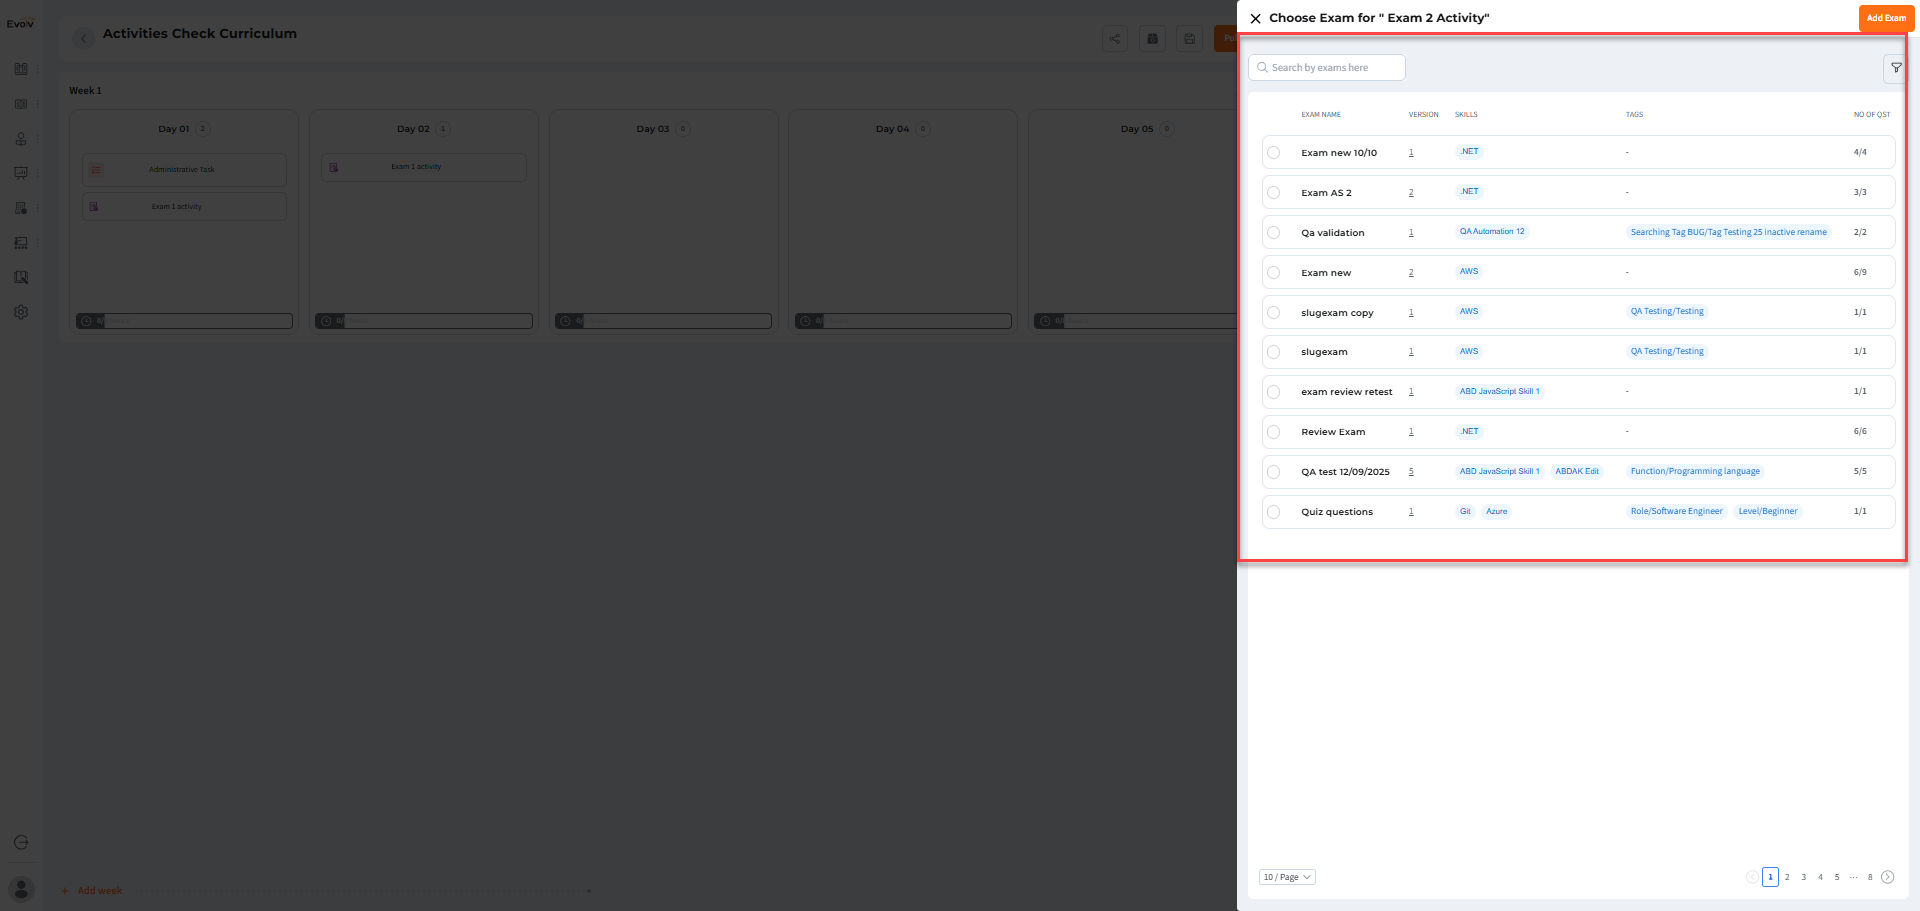Click the EXAM NAME column header
1920x911 pixels.
(1321, 115)
